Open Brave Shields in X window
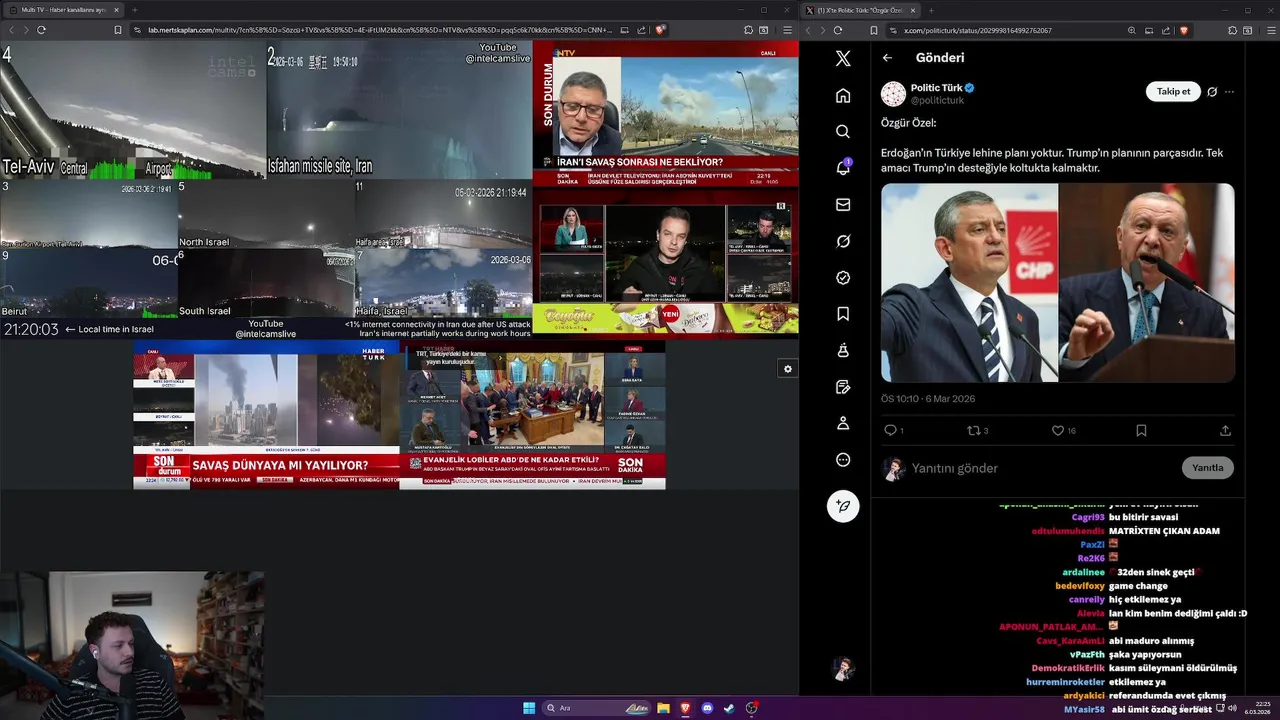 pyautogui.click(x=1183, y=30)
